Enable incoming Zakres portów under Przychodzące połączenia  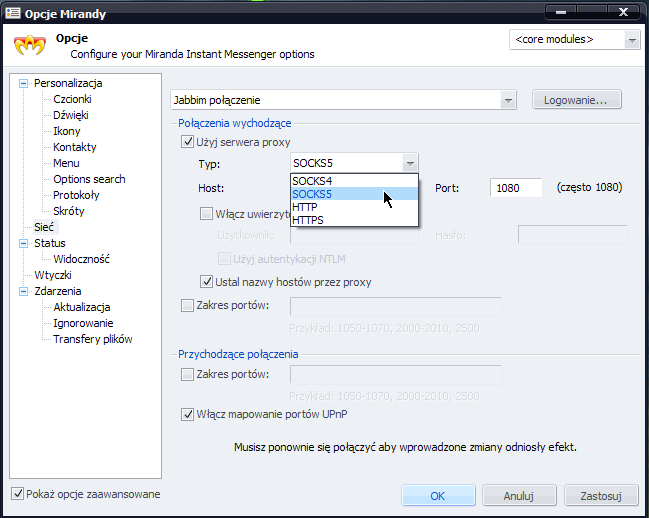[x=187, y=374]
